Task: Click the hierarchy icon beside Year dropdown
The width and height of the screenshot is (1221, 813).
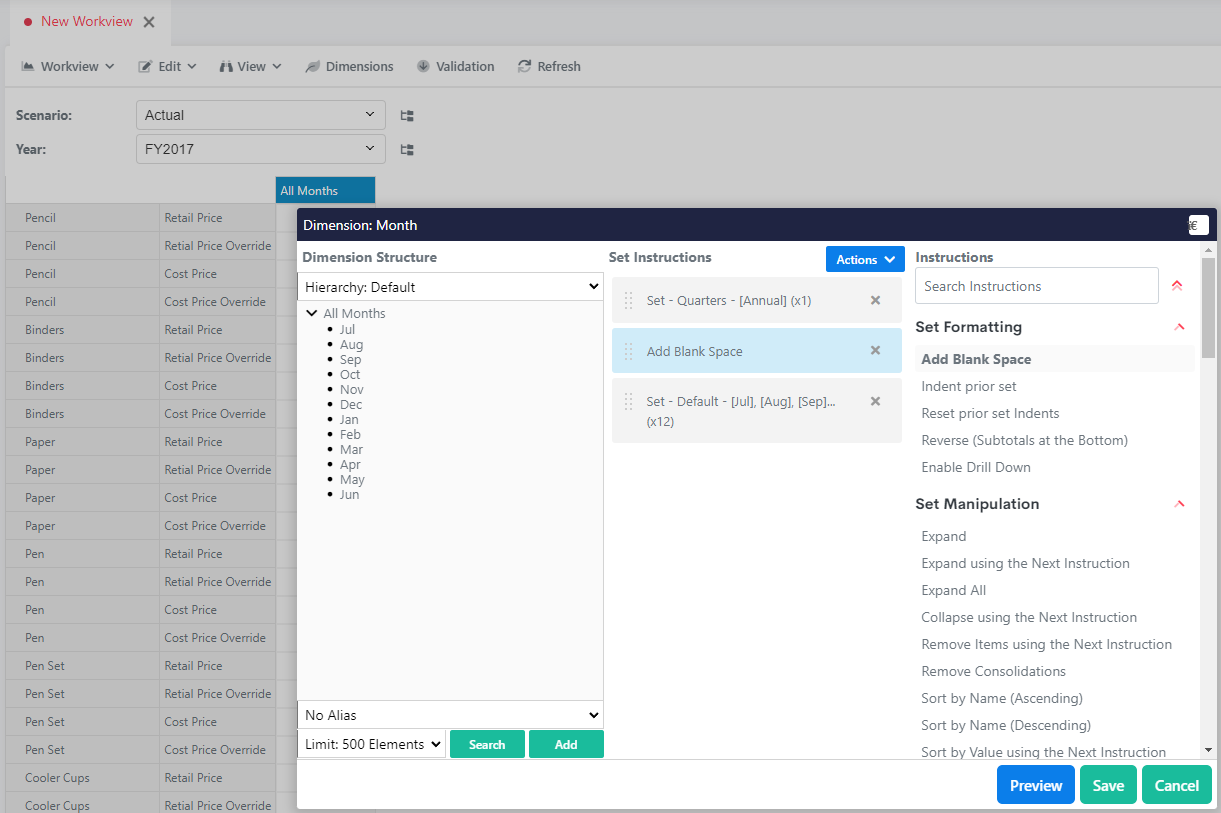Action: pyautogui.click(x=407, y=150)
